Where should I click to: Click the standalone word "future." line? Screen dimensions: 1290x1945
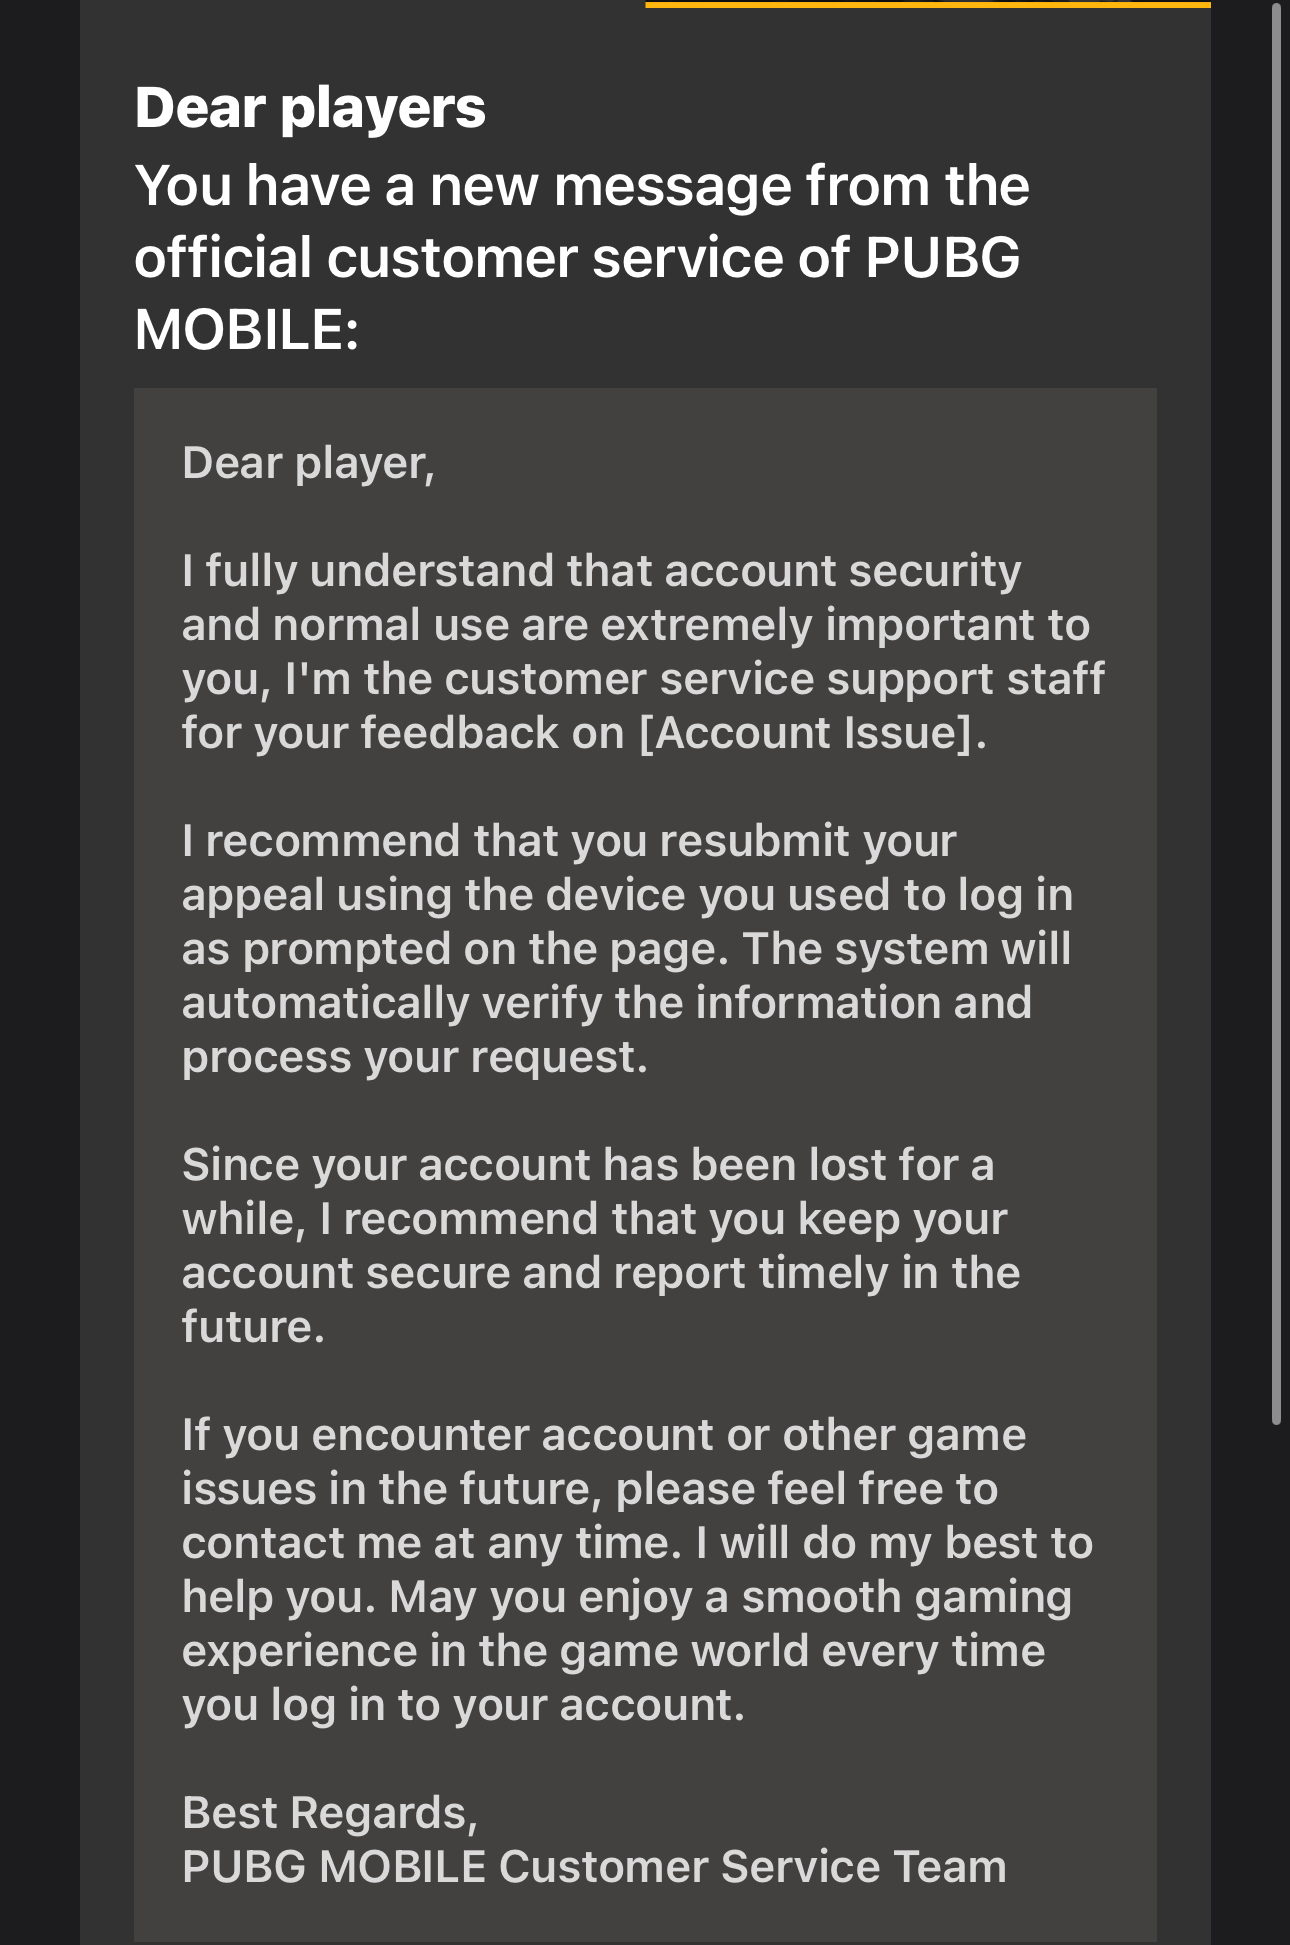coord(253,1327)
